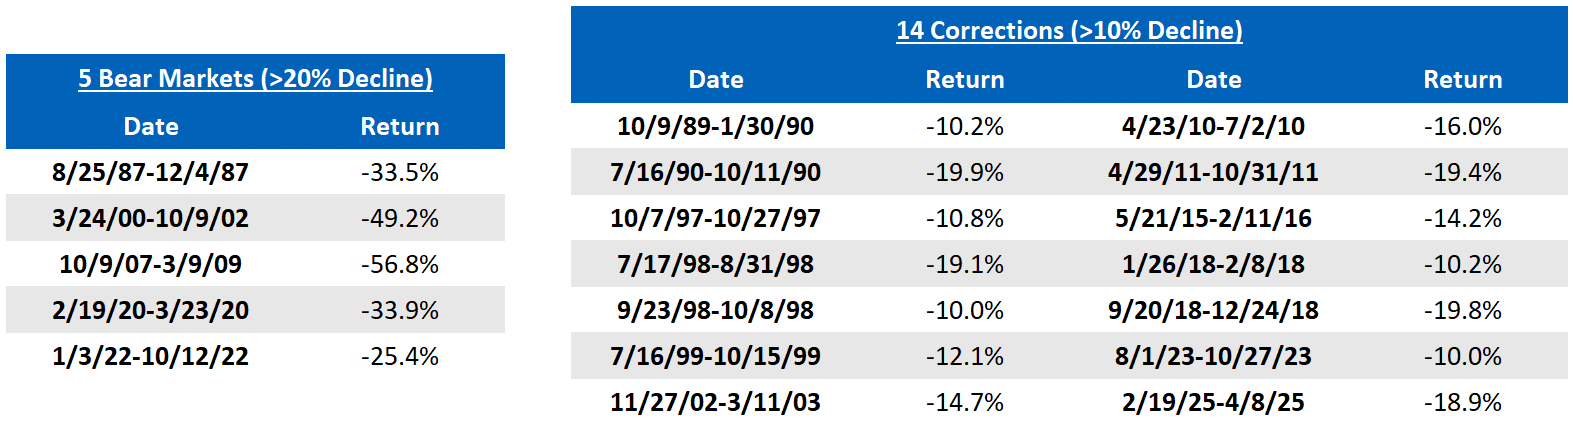Select the bear market Date column header

point(151,126)
